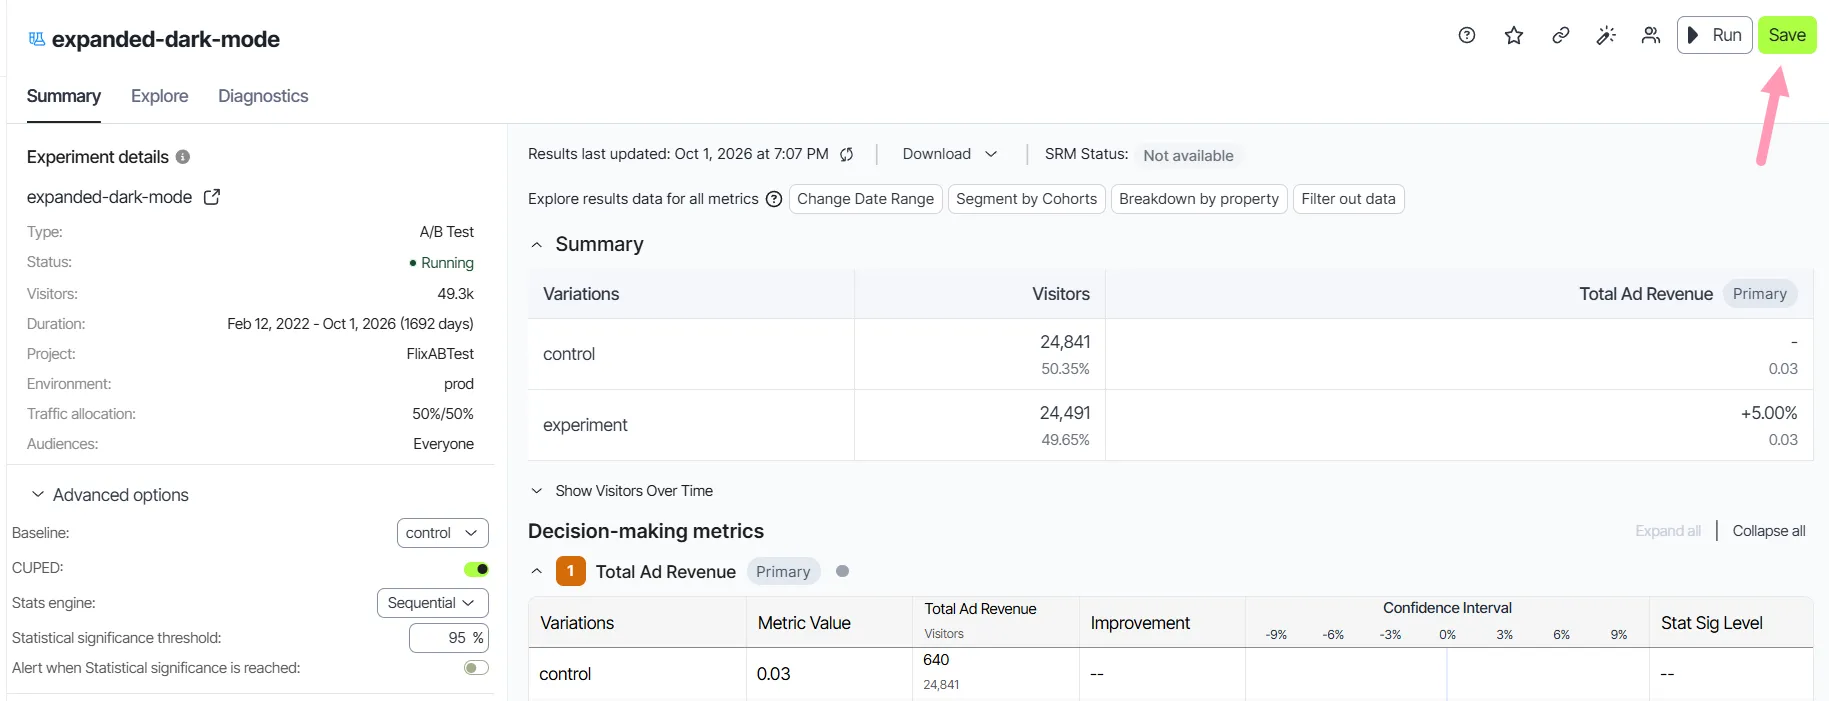
Task: Star this experiment as favorite
Action: tap(1514, 36)
